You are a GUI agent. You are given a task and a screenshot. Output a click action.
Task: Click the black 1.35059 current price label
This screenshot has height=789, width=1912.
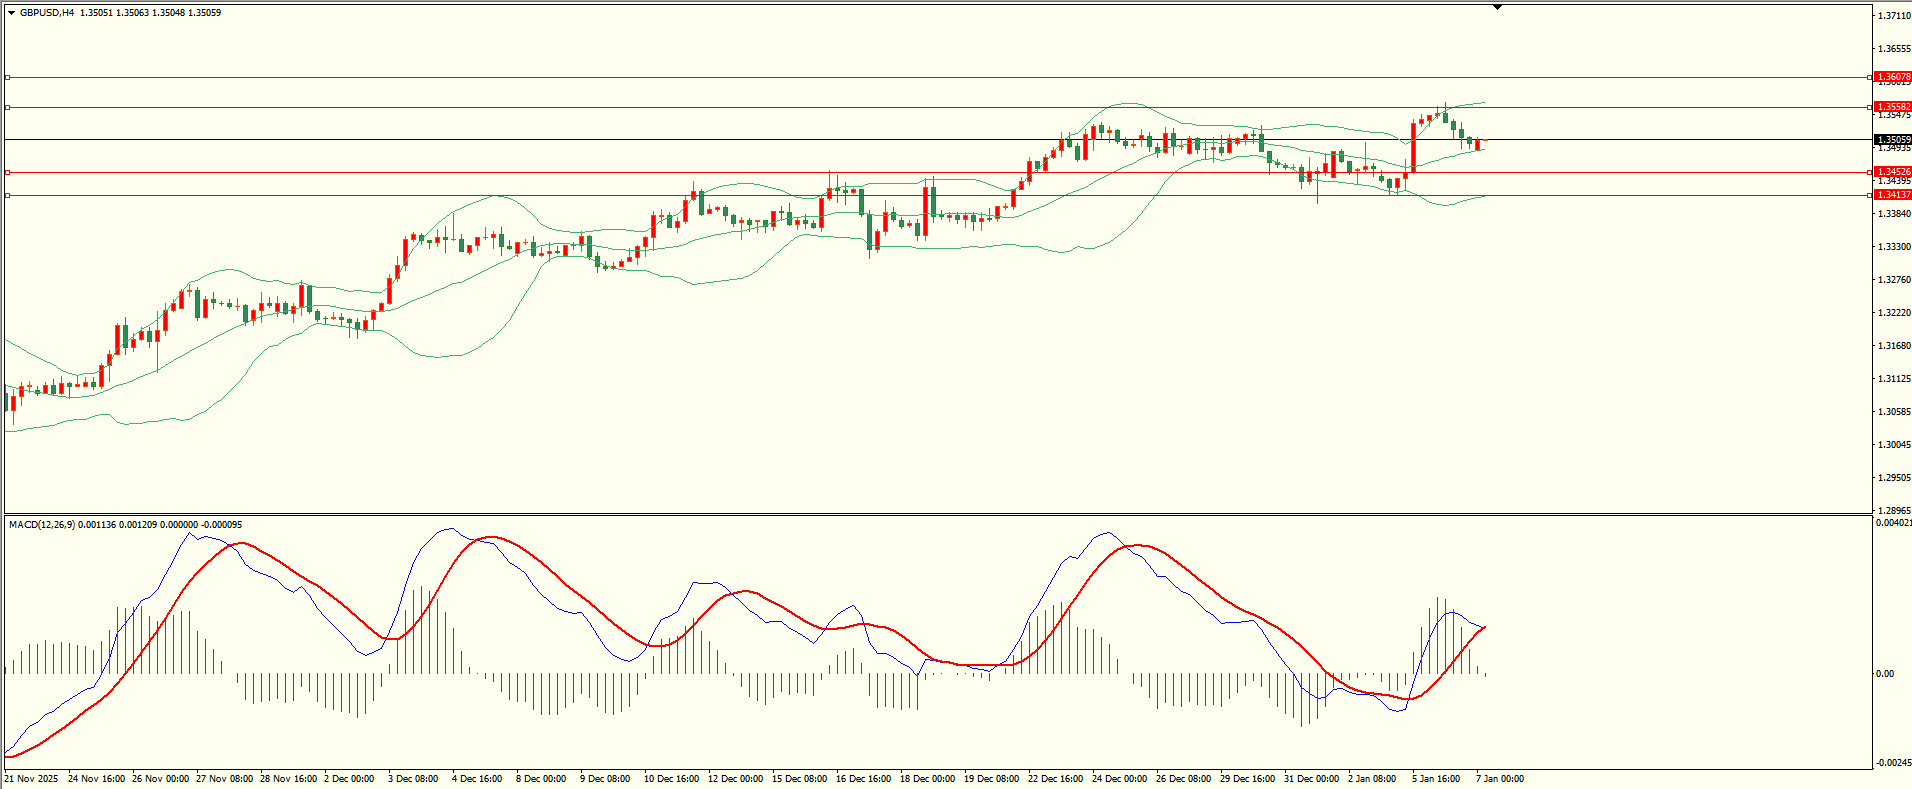(x=1893, y=140)
